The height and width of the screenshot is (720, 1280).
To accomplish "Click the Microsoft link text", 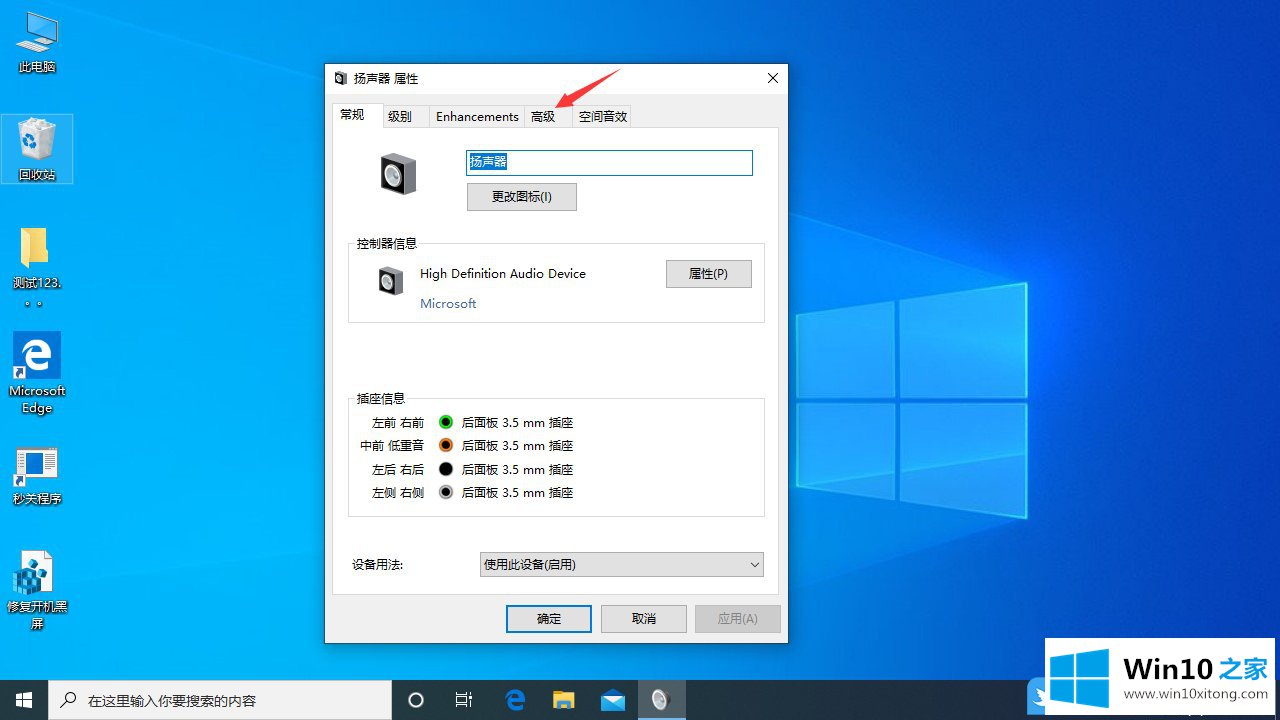I will pos(448,303).
